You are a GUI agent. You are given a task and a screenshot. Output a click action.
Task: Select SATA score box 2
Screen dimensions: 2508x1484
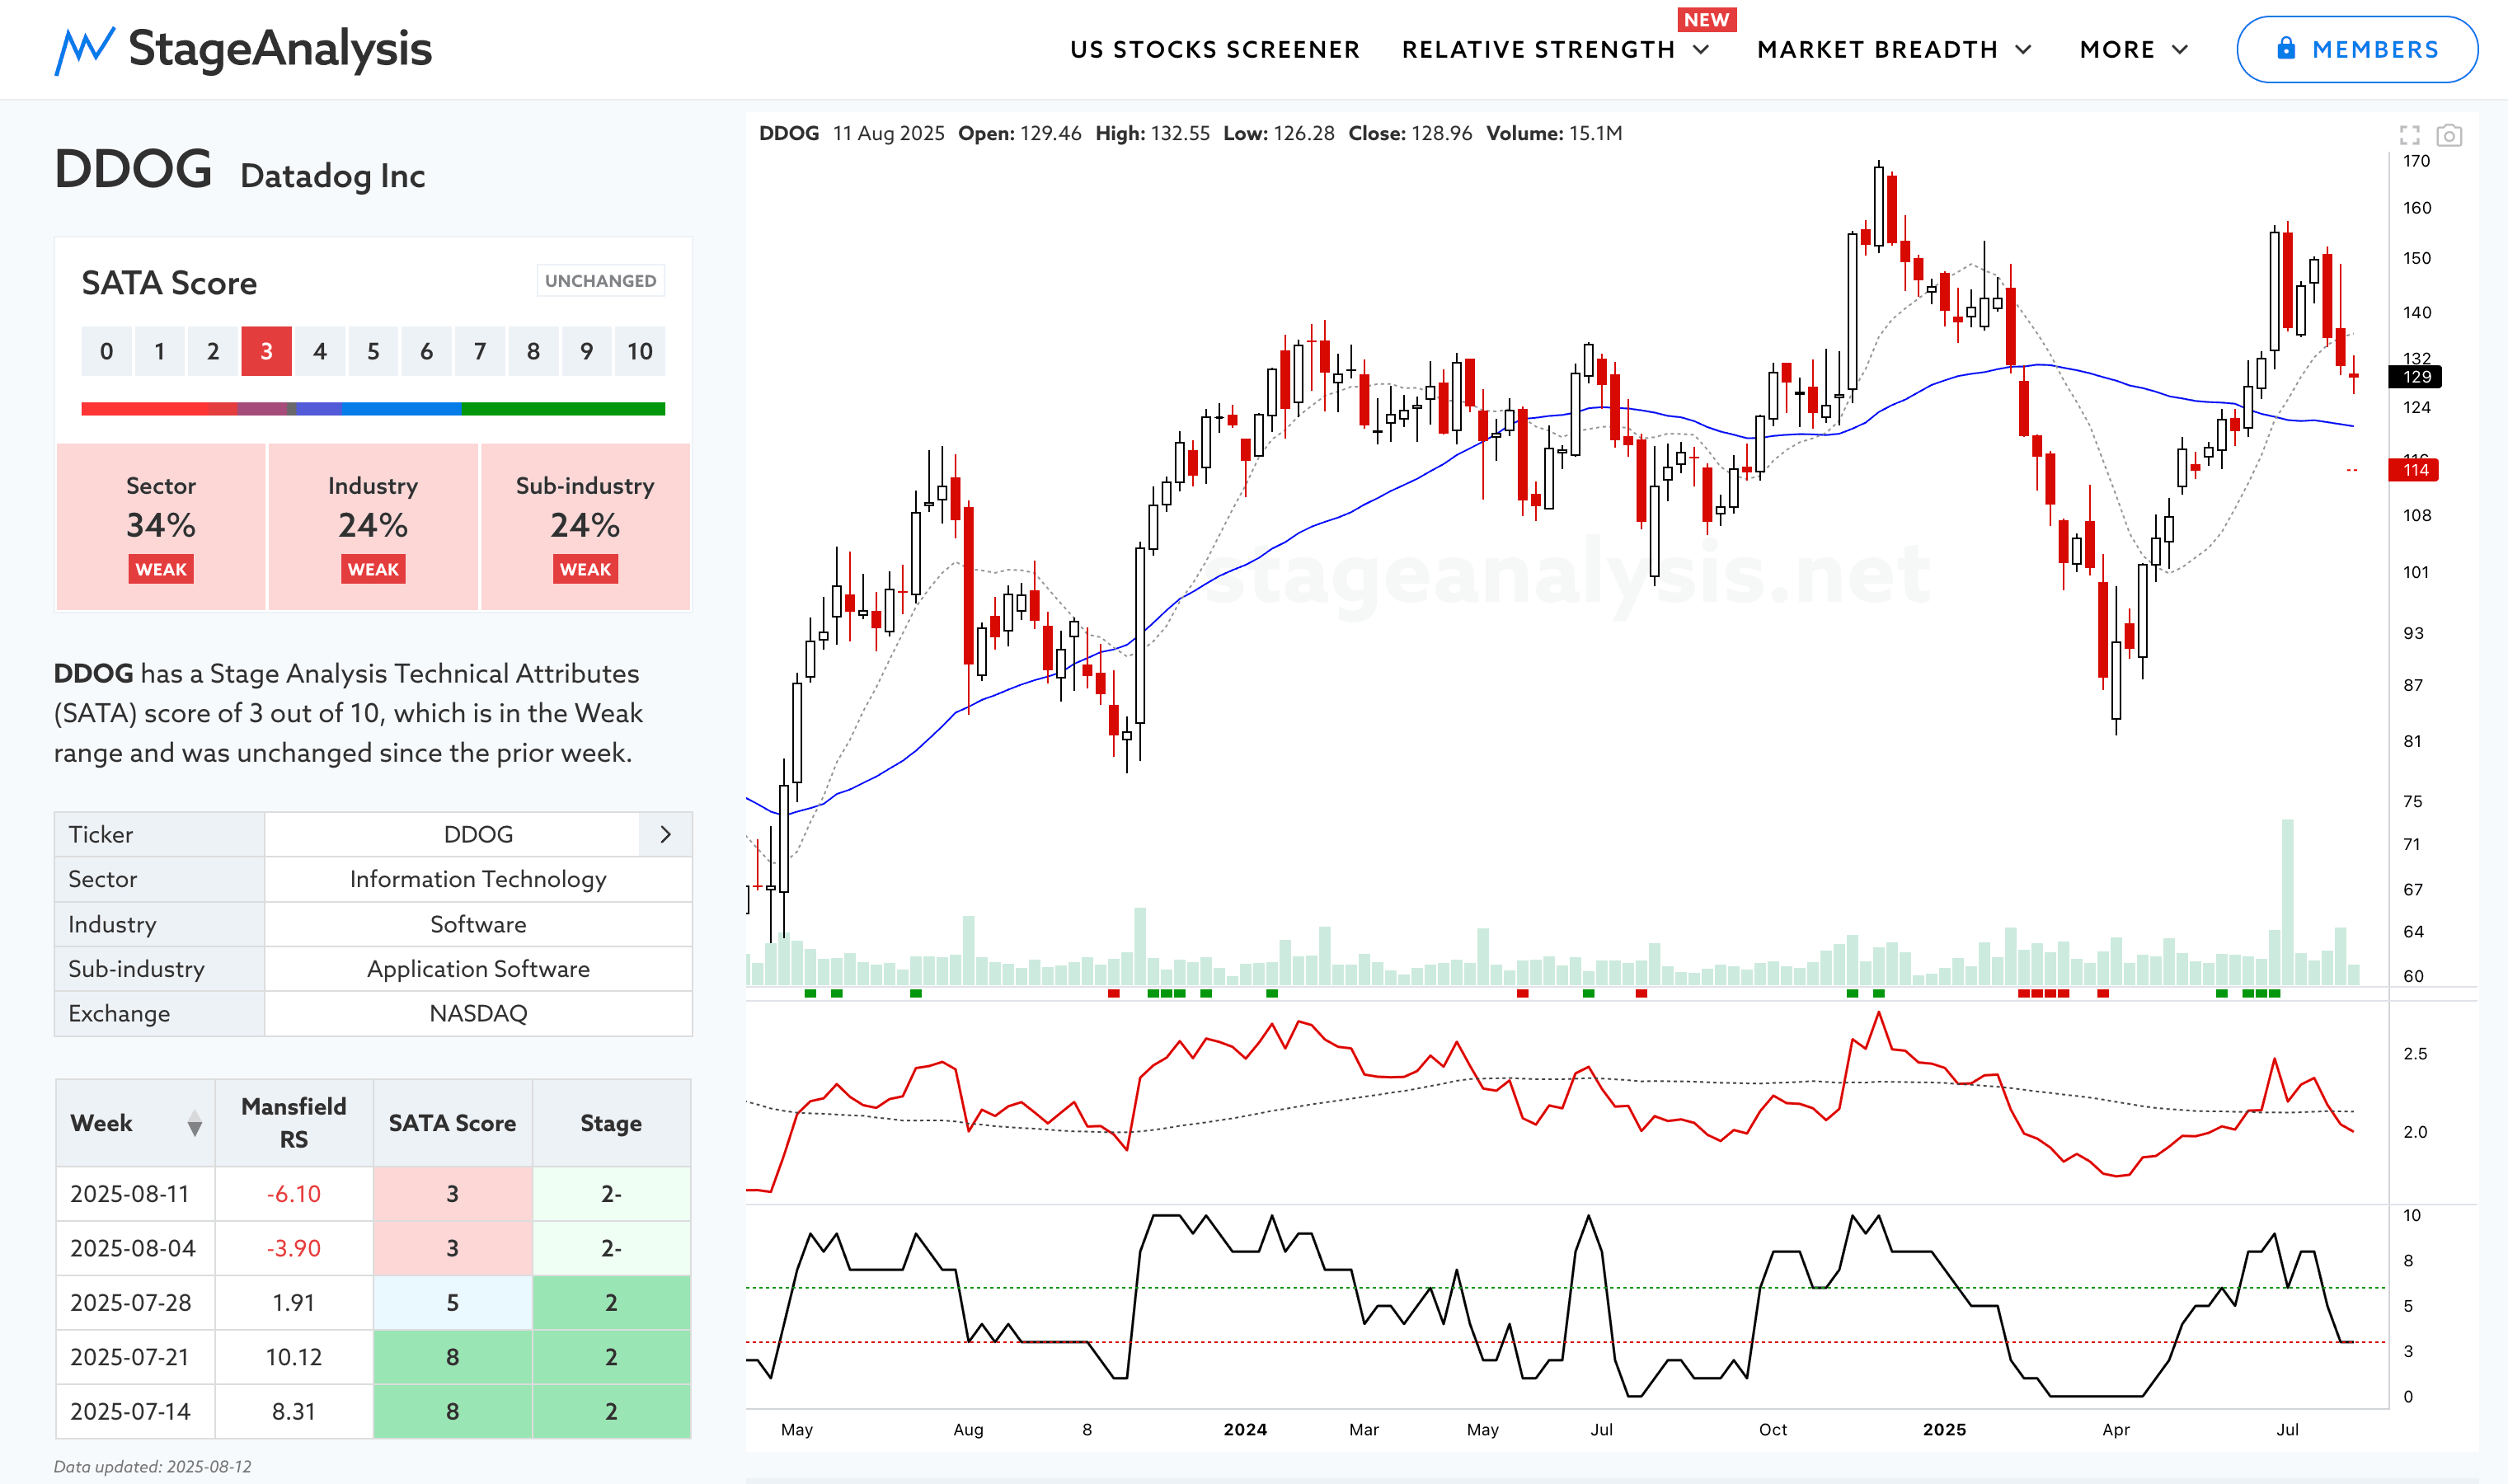point(213,351)
